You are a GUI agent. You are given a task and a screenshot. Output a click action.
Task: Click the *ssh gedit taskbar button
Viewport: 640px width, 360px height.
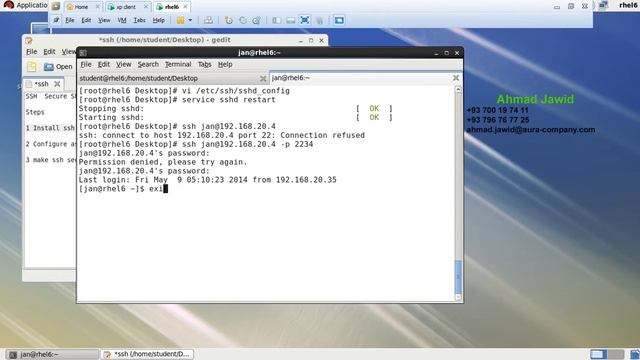(147, 354)
